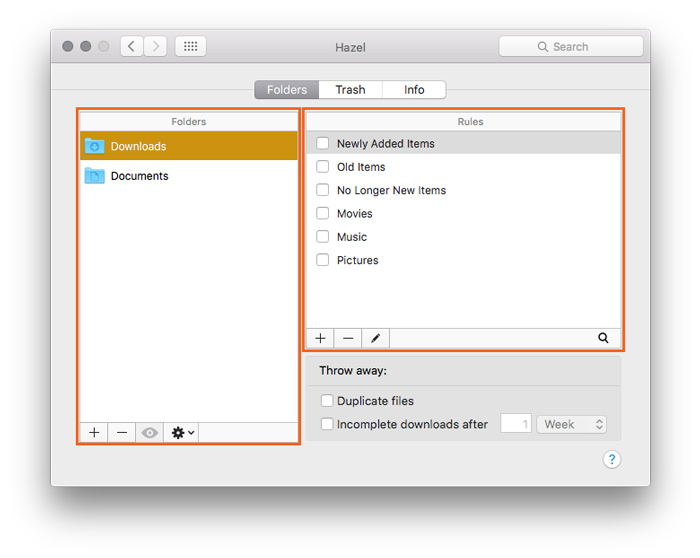Select the Documents folder
The width and height of the screenshot is (700, 558).
point(139,176)
